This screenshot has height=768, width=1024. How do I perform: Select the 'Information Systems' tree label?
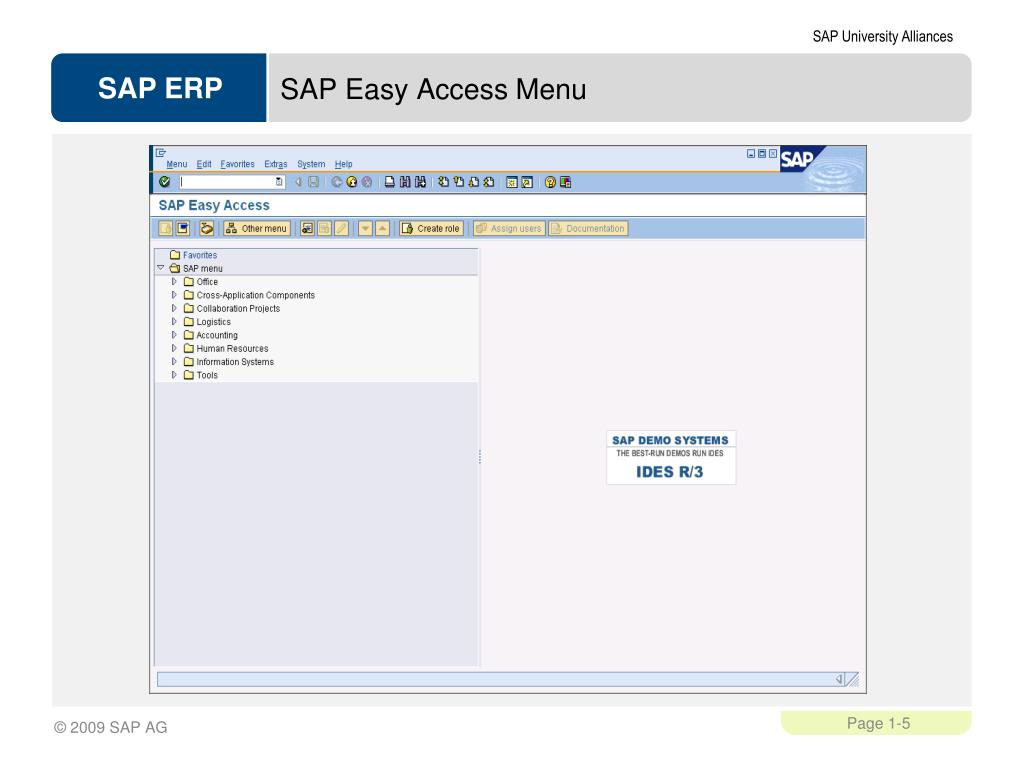(235, 362)
